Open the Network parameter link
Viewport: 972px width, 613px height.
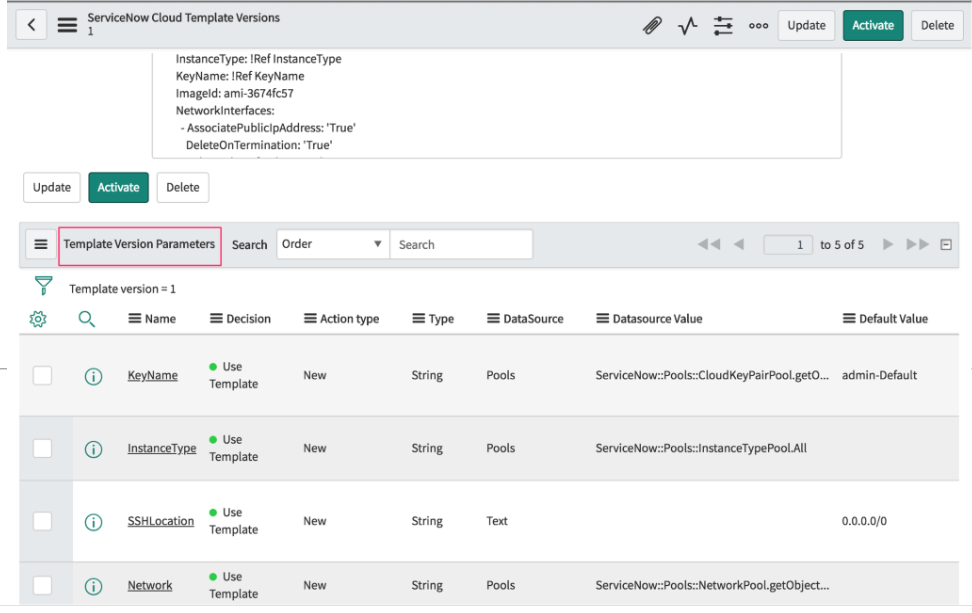point(150,585)
